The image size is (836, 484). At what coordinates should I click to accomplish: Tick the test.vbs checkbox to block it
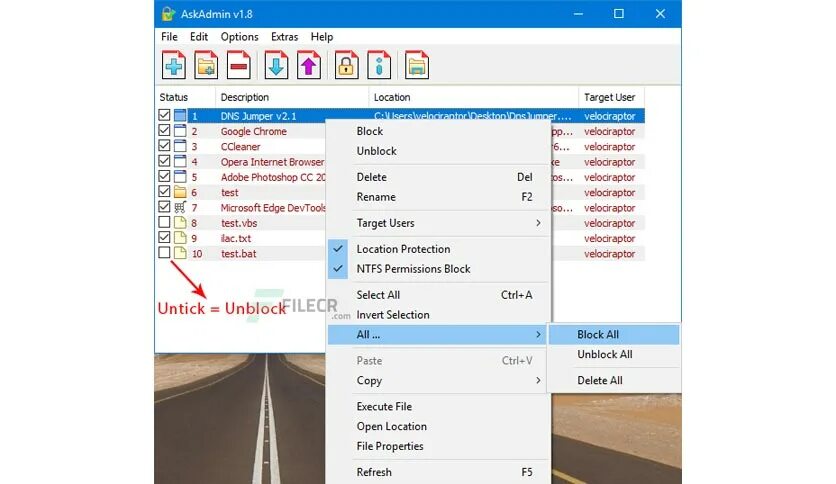pos(164,222)
